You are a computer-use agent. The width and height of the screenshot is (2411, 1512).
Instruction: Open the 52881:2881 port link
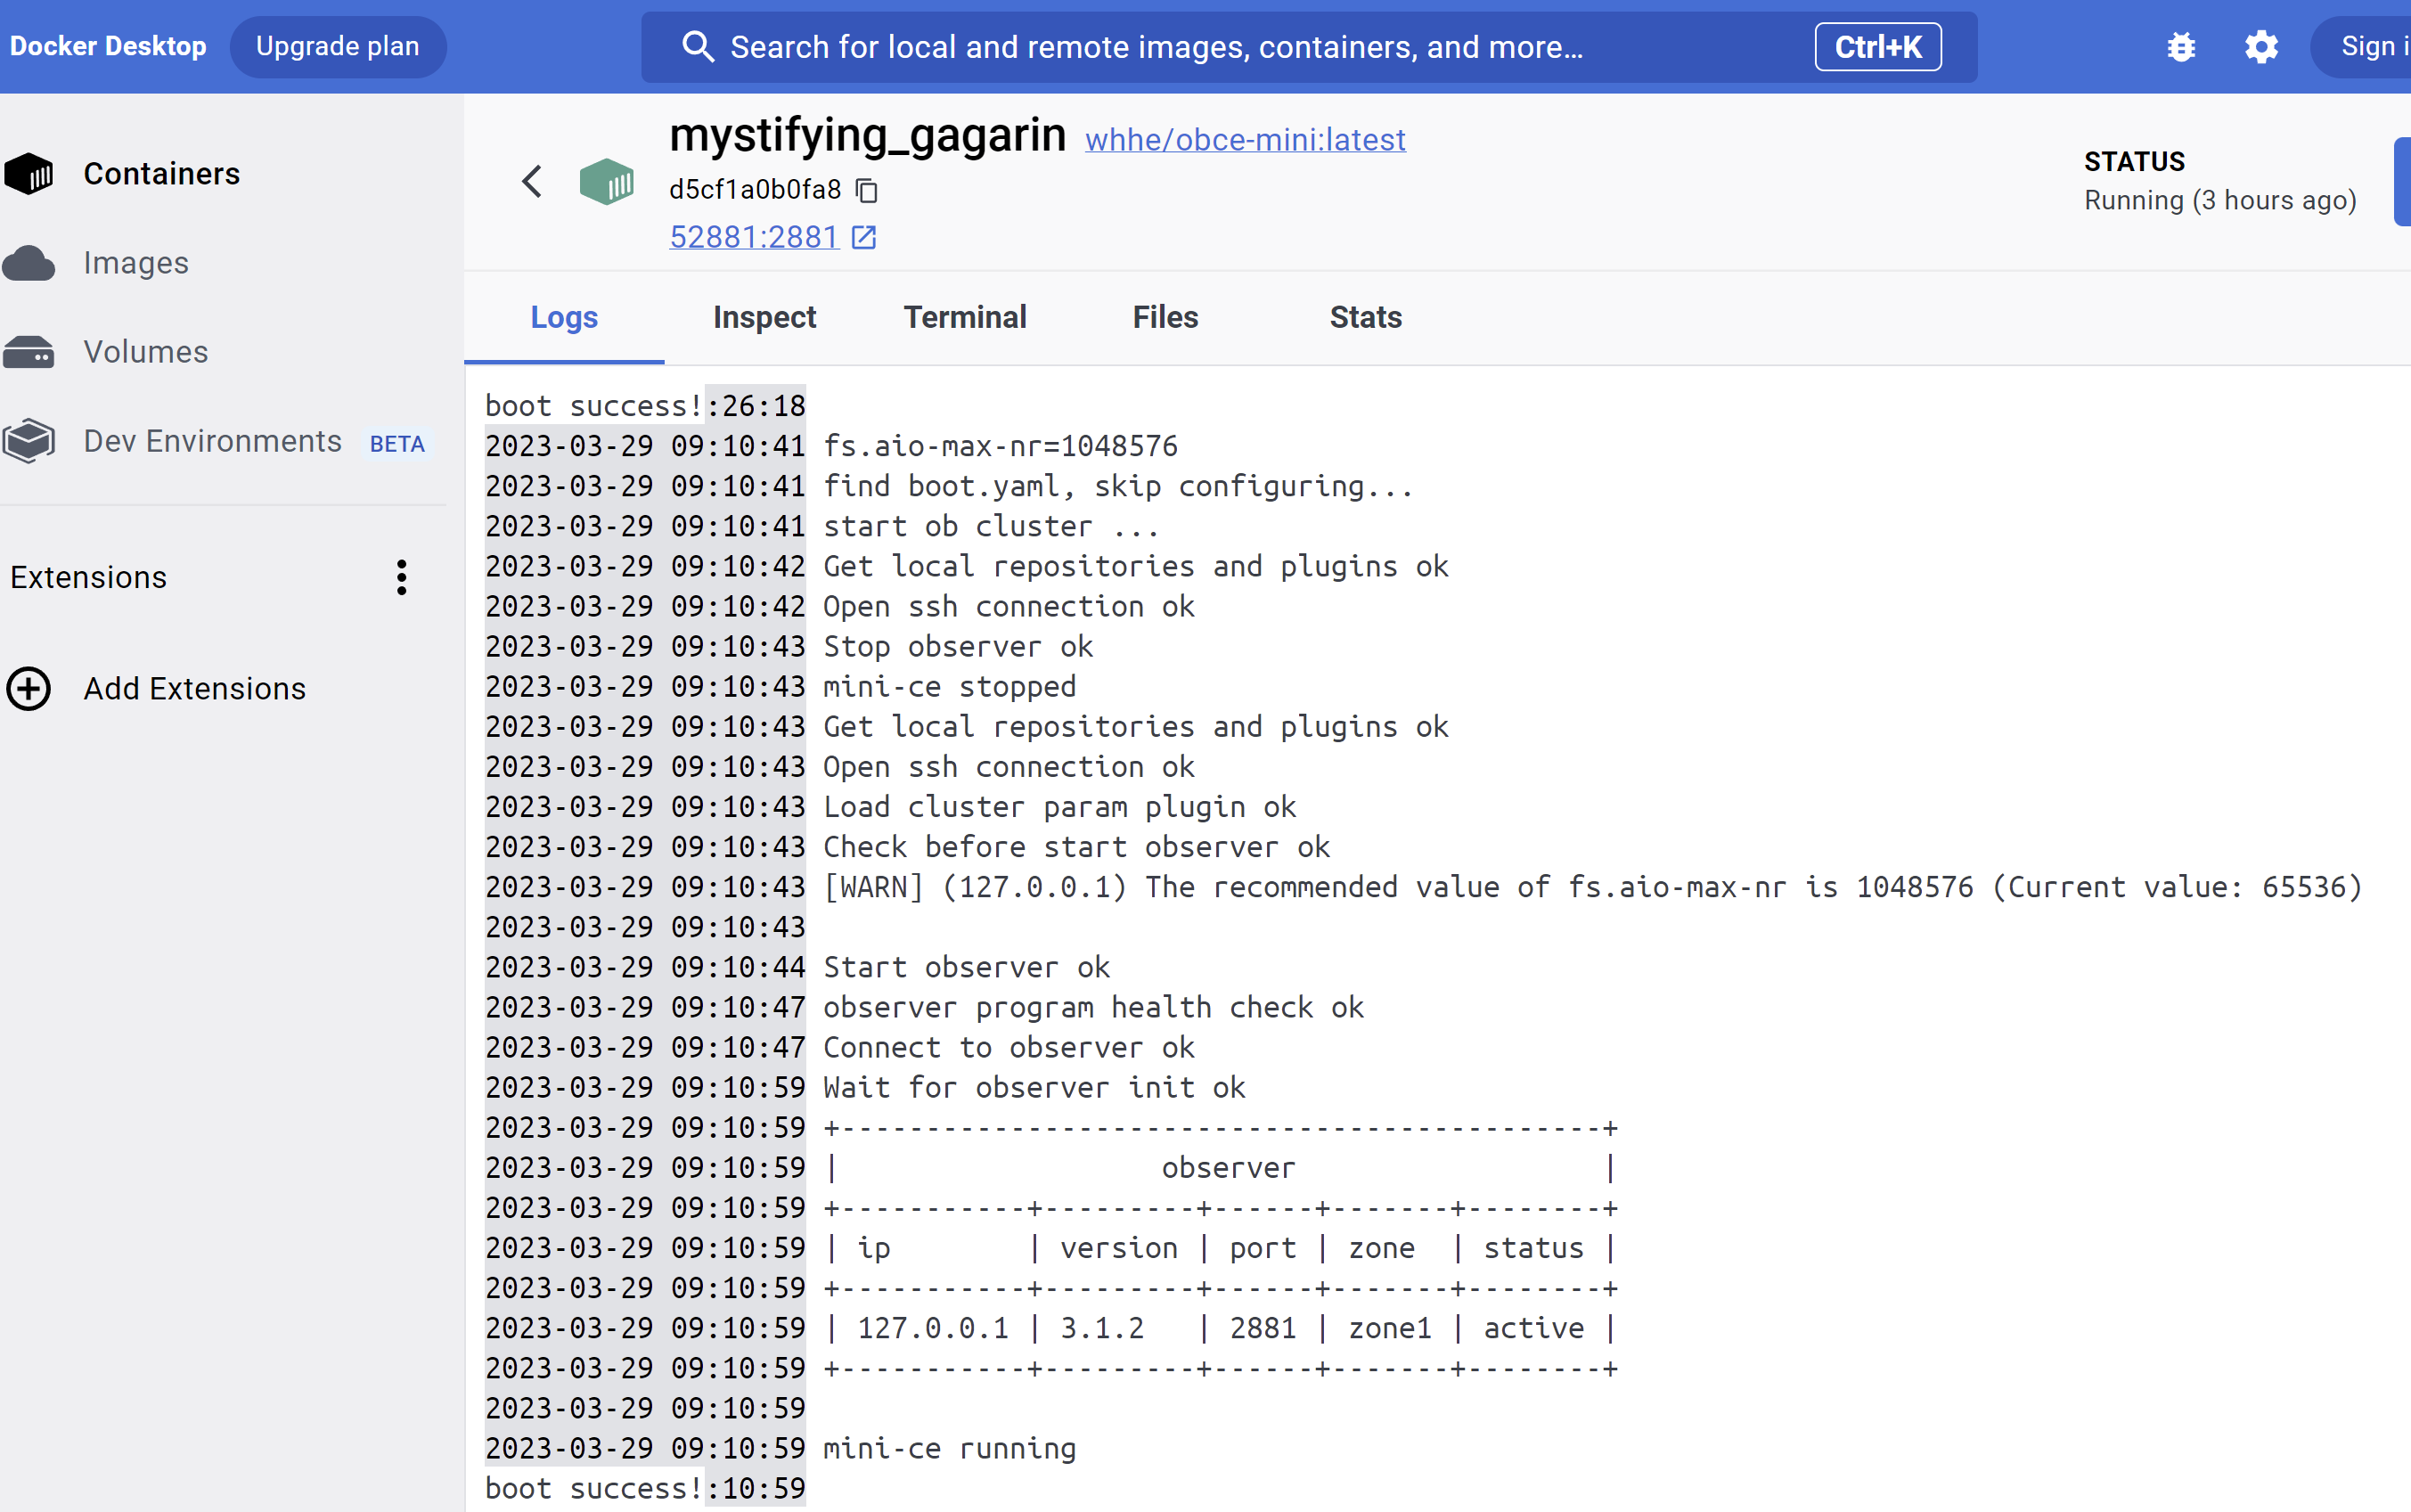(x=753, y=237)
